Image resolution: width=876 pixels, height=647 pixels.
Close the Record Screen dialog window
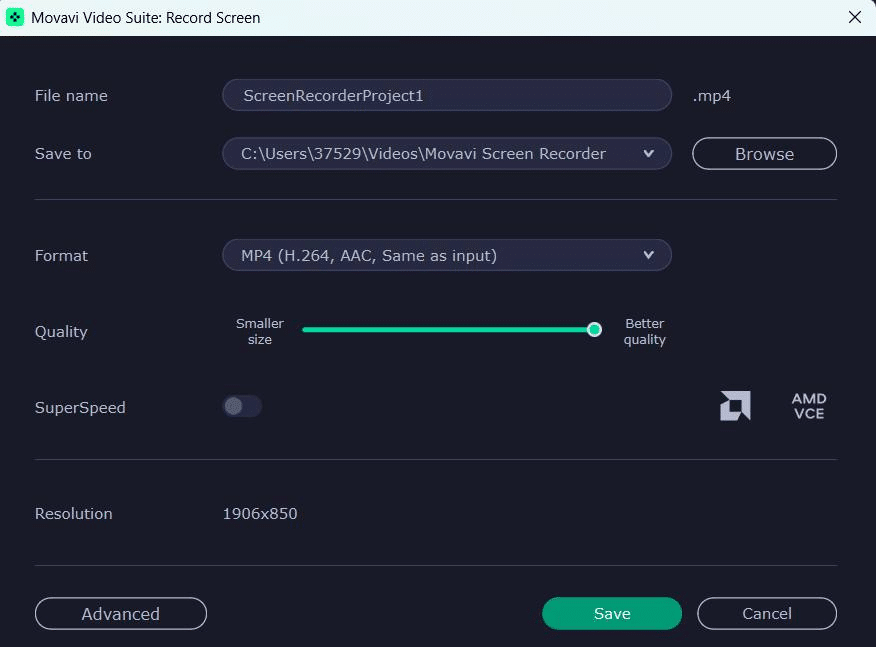[854, 17]
